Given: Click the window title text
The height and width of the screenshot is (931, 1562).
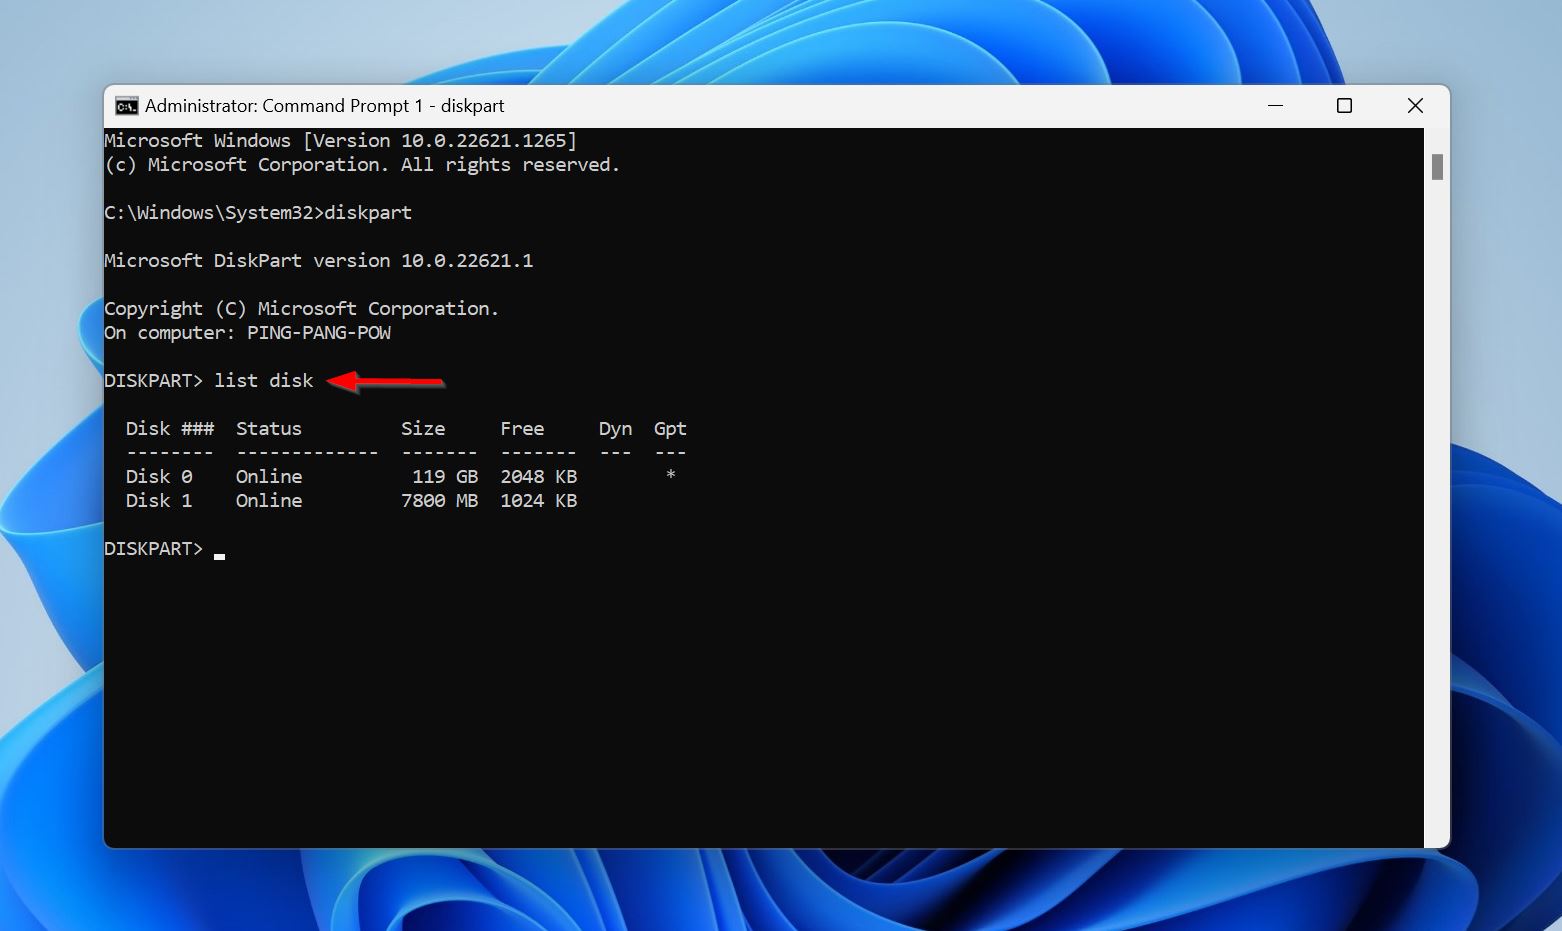Looking at the screenshot, I should click(x=324, y=106).
